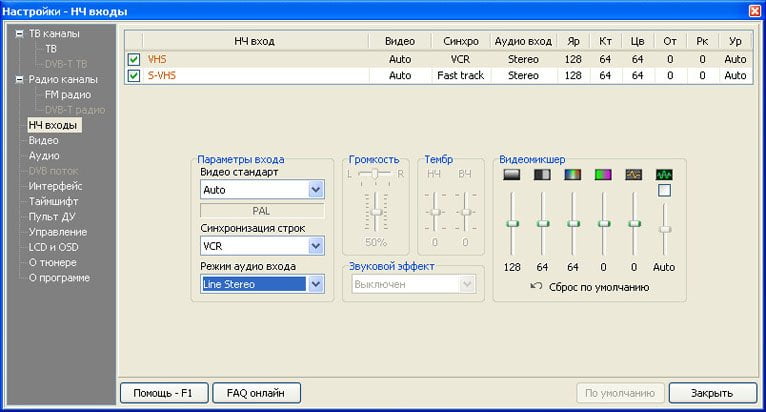This screenshot has width=766, height=412.
Task: Click the brightness icon in Видеомикшер
Action: (x=512, y=174)
